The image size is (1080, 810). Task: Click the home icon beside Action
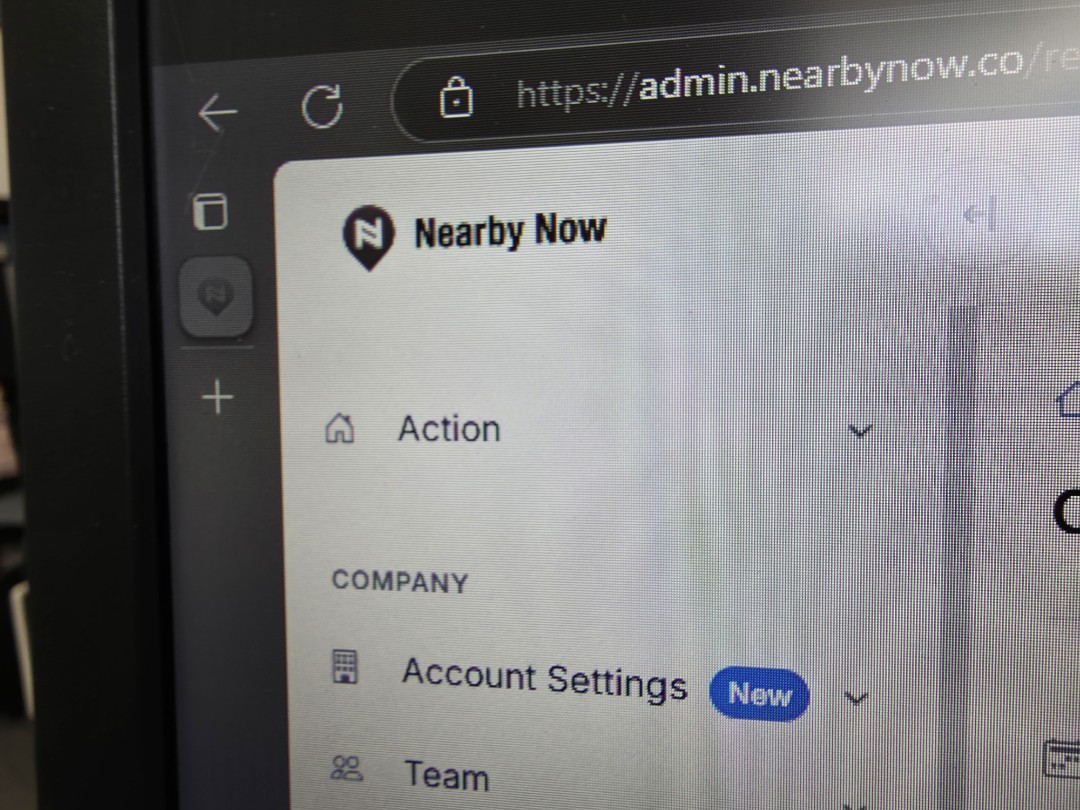(340, 428)
